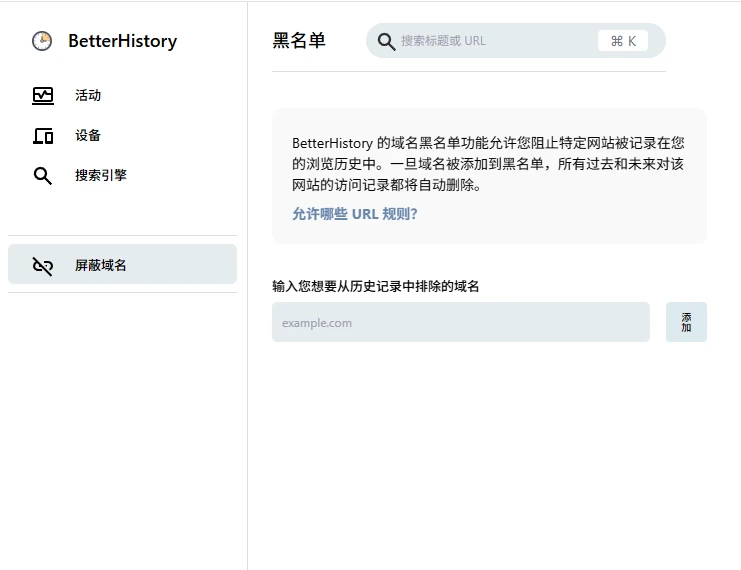Click the horizontal divider below 屏蔽域名

click(x=122, y=293)
